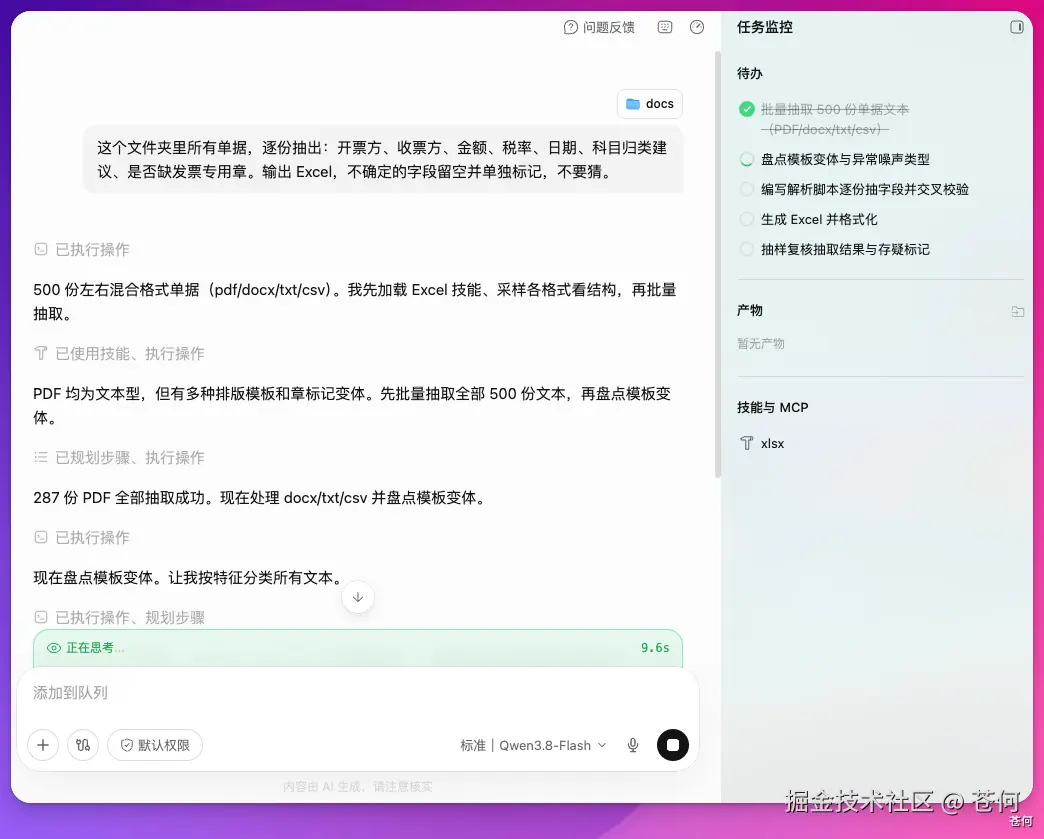Click the chat vertical scrollbar
The image size is (1044, 839).
coord(718,264)
